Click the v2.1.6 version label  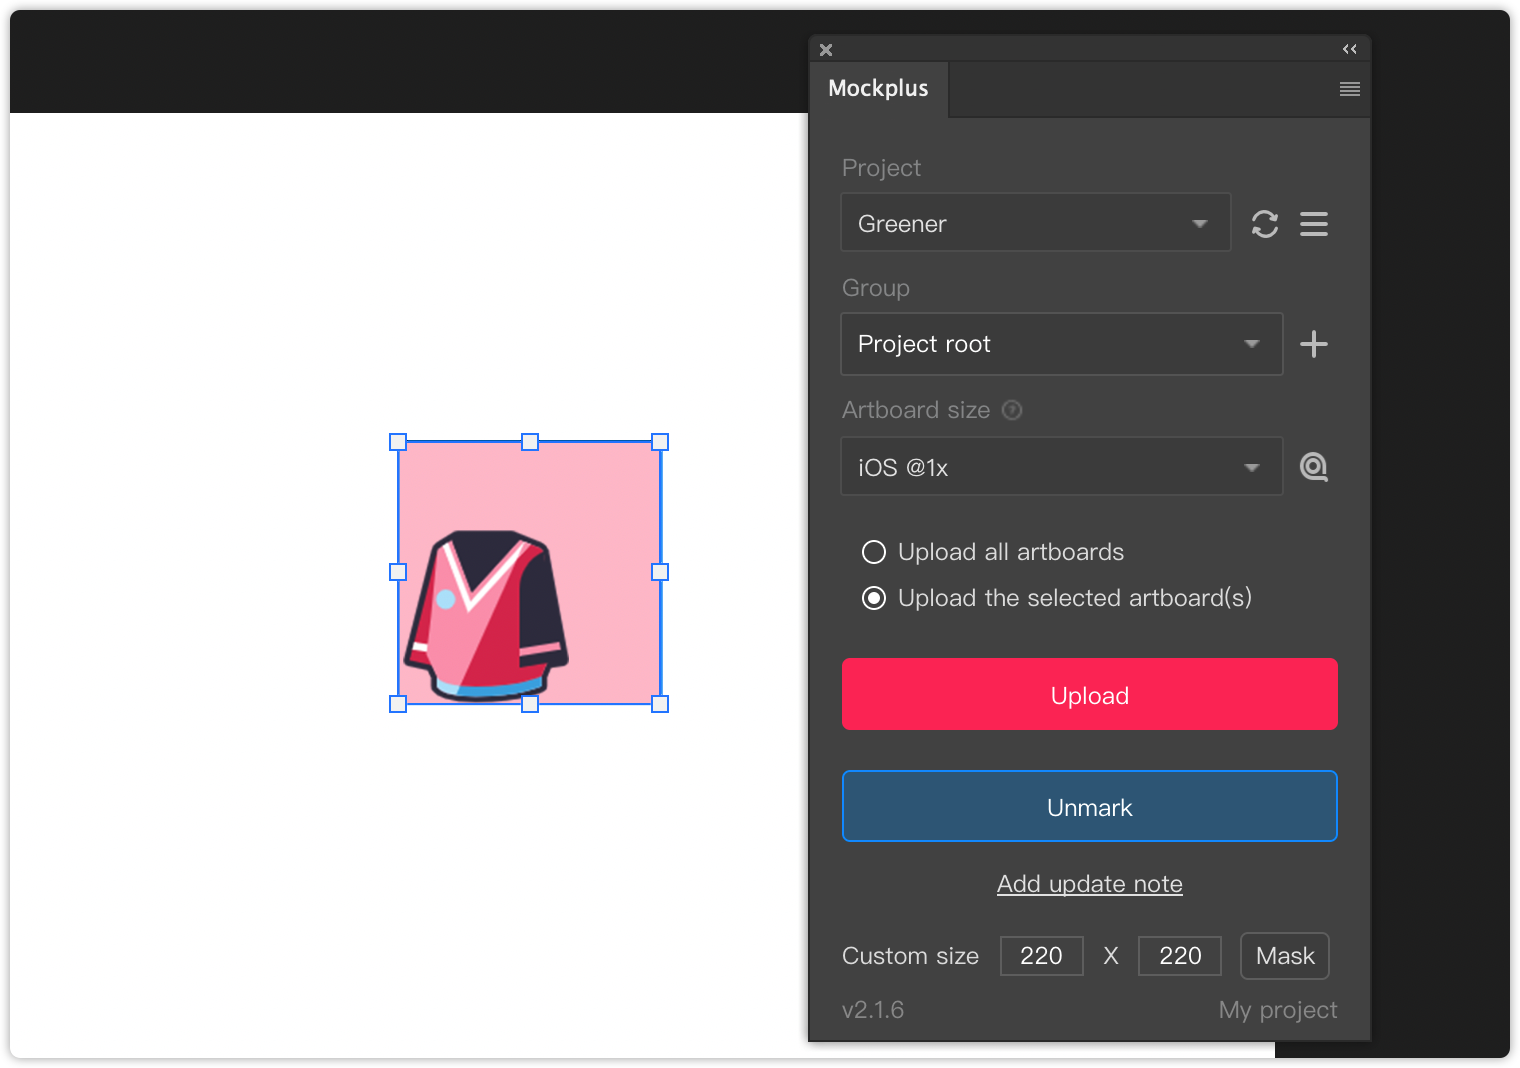point(873,1010)
